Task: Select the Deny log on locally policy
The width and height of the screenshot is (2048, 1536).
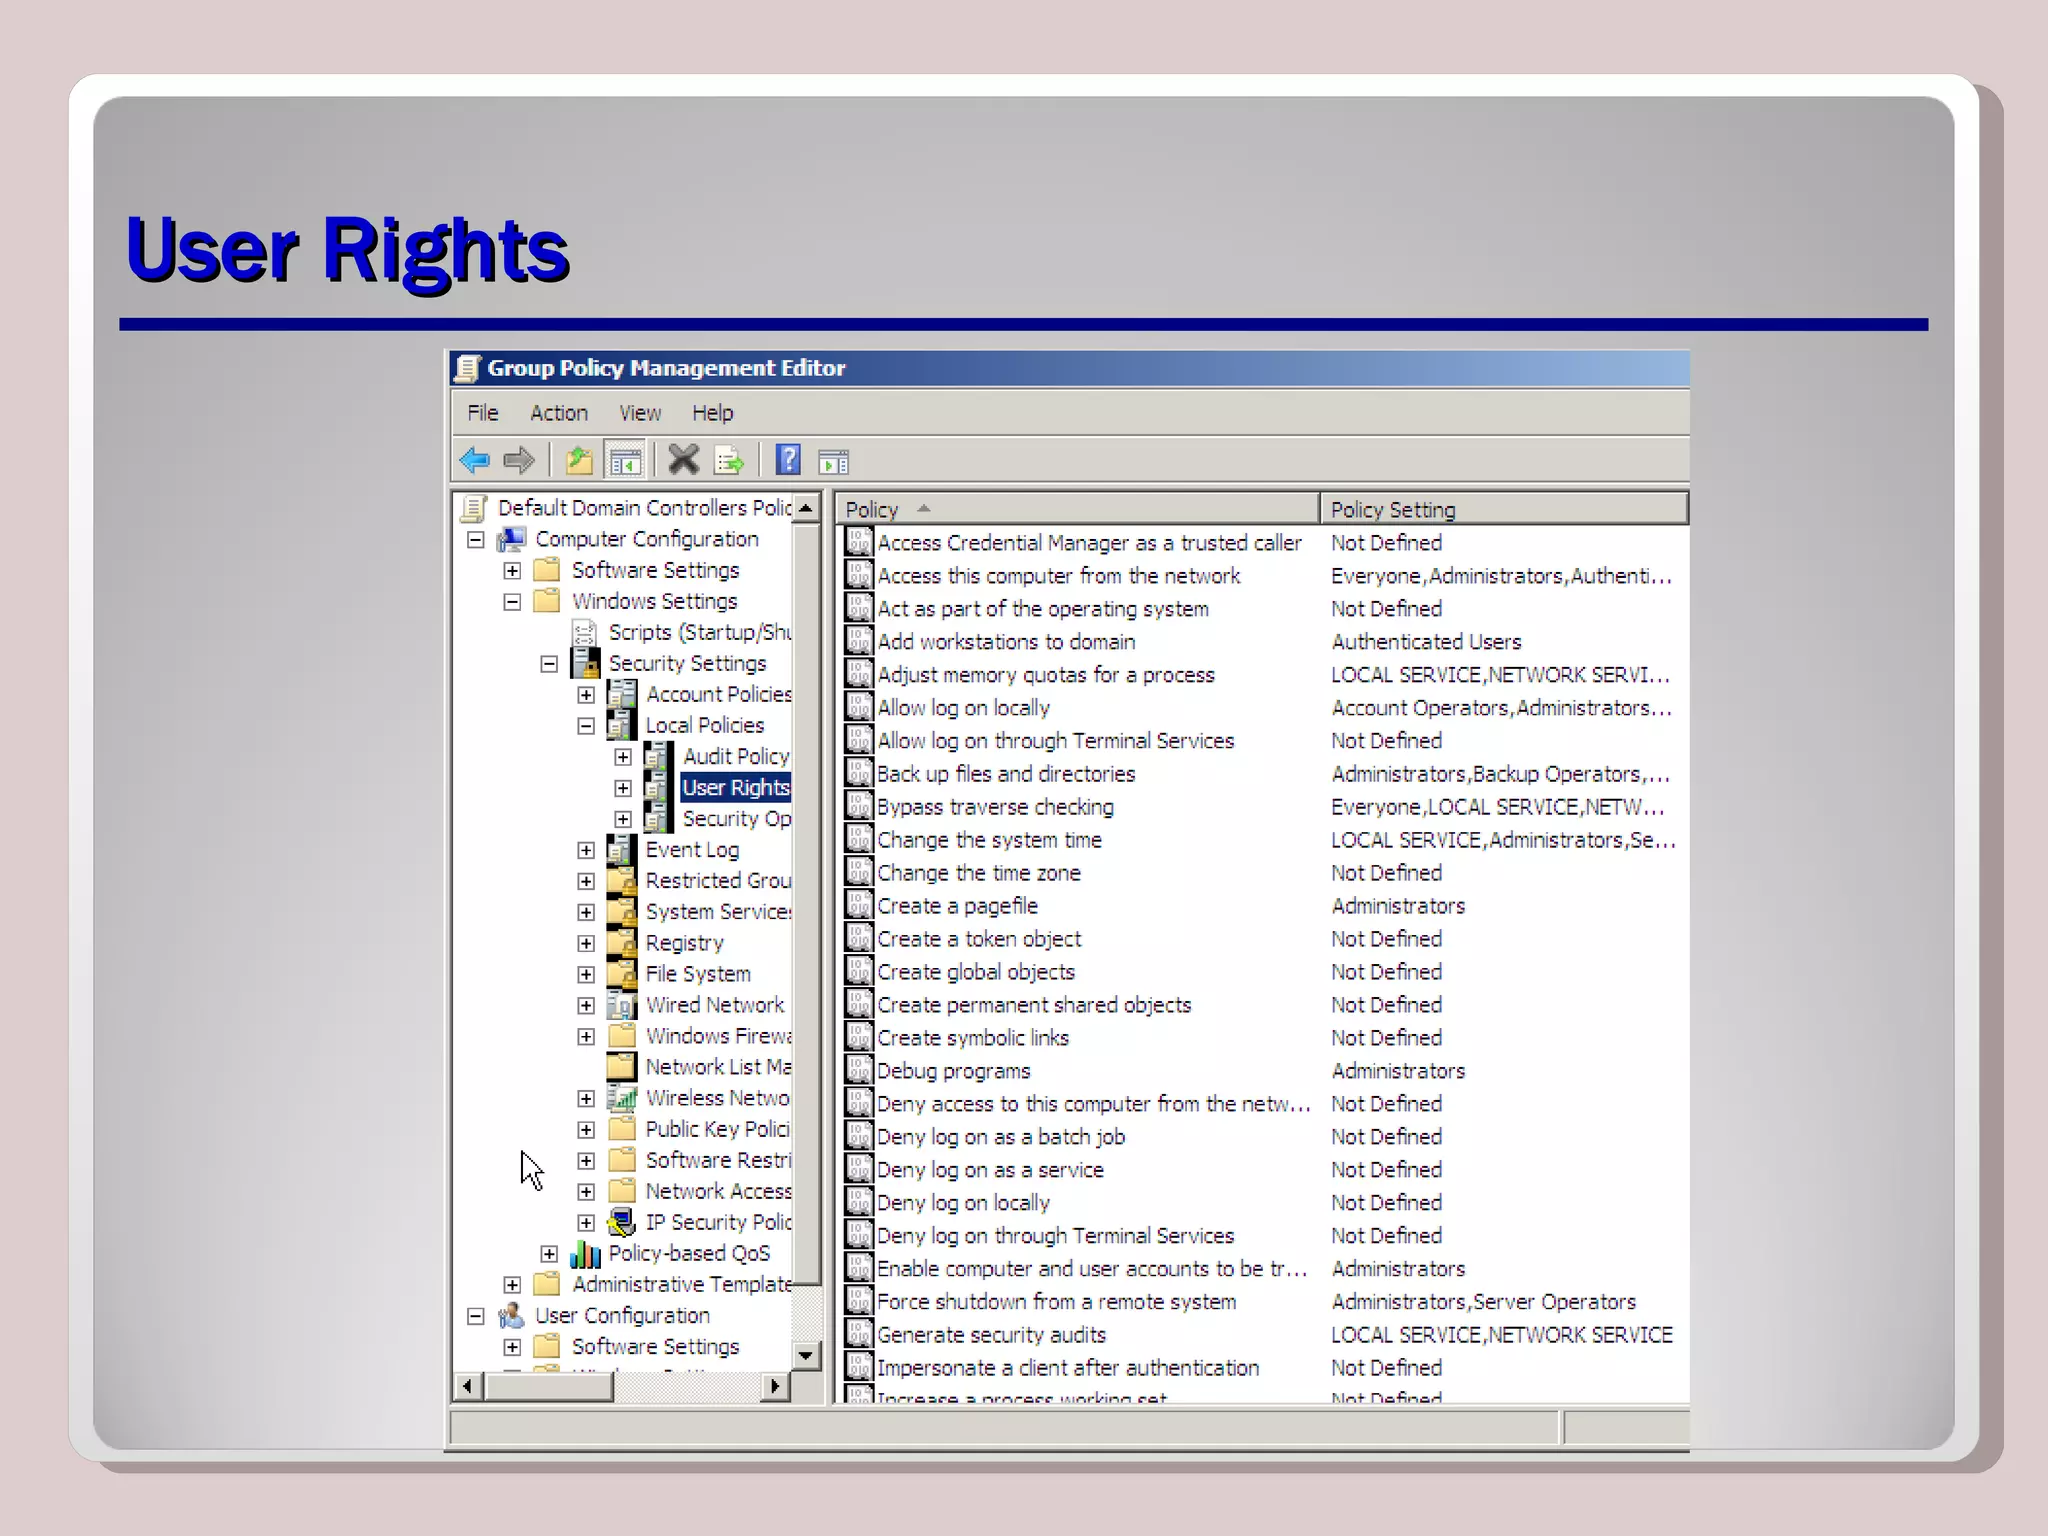Action: pyautogui.click(x=963, y=1203)
